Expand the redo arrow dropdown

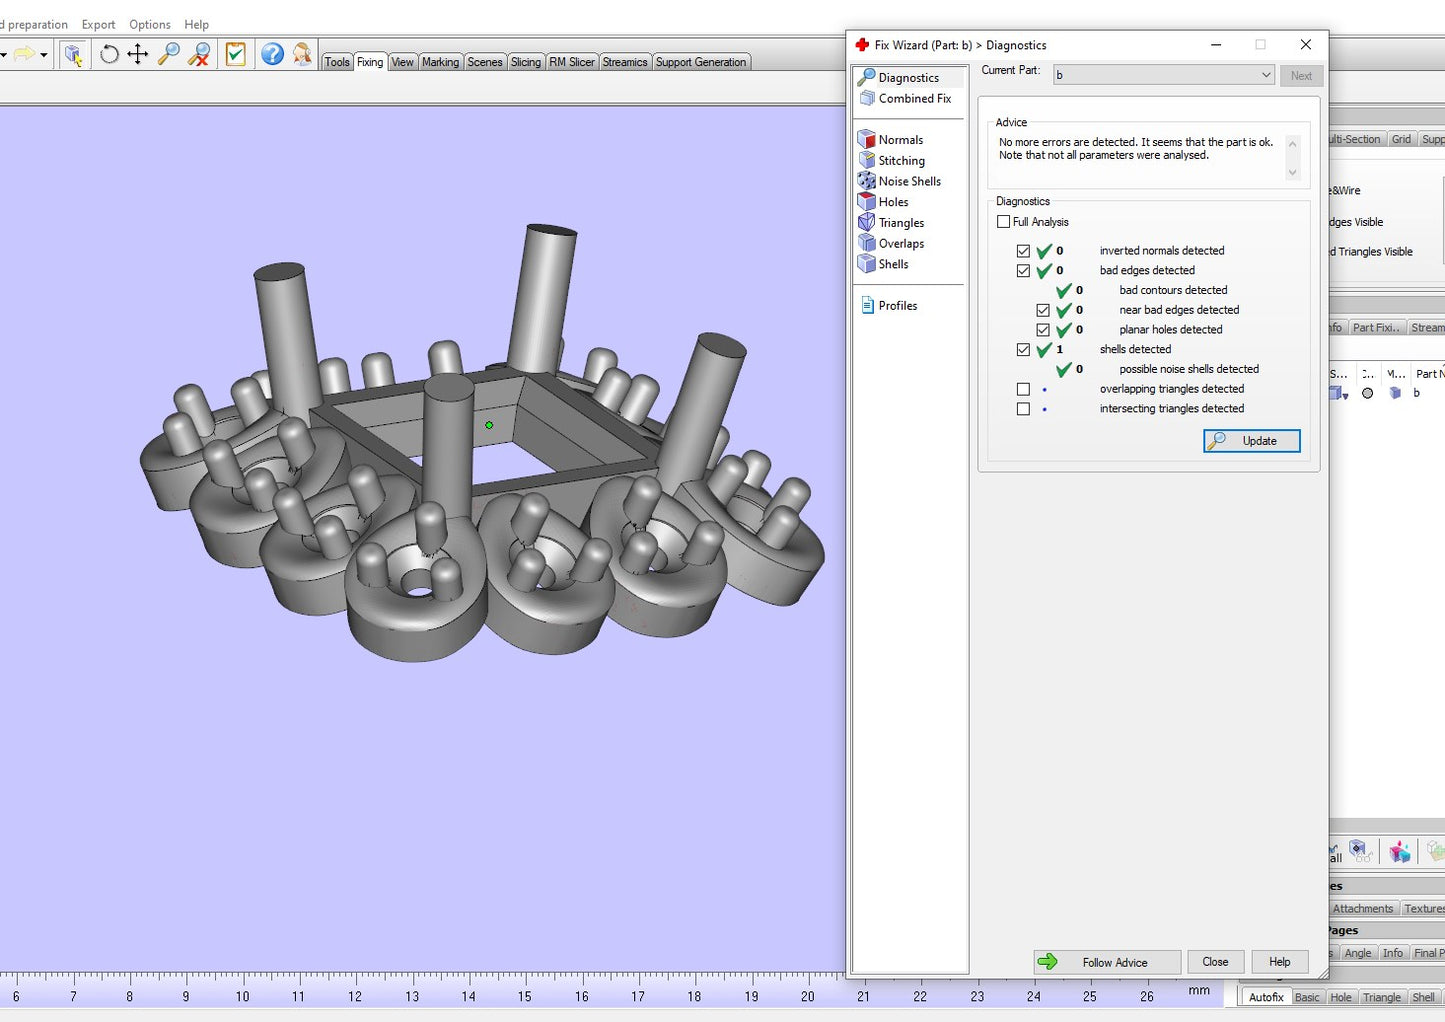[44, 55]
